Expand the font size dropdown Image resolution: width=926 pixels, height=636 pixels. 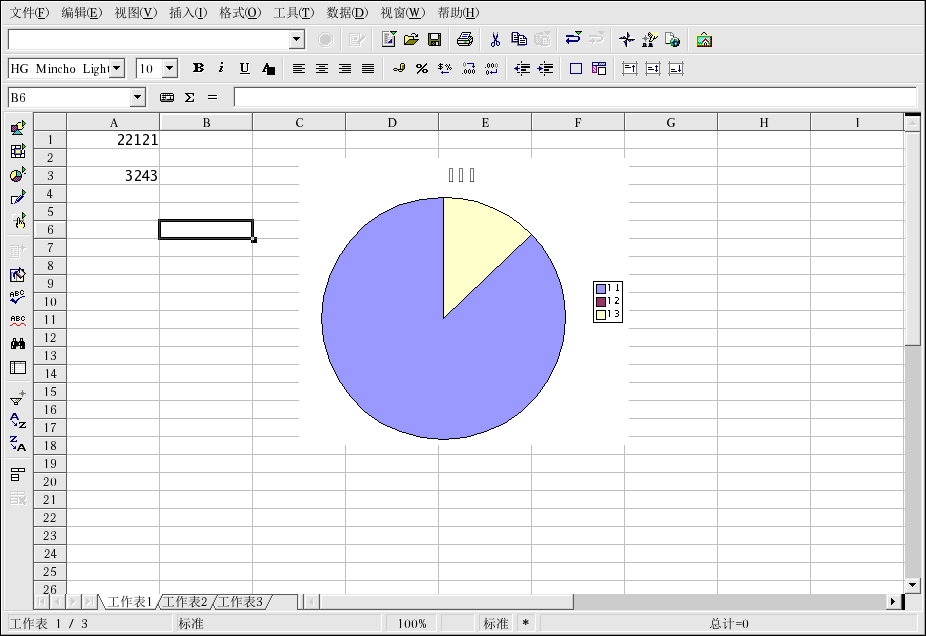169,69
